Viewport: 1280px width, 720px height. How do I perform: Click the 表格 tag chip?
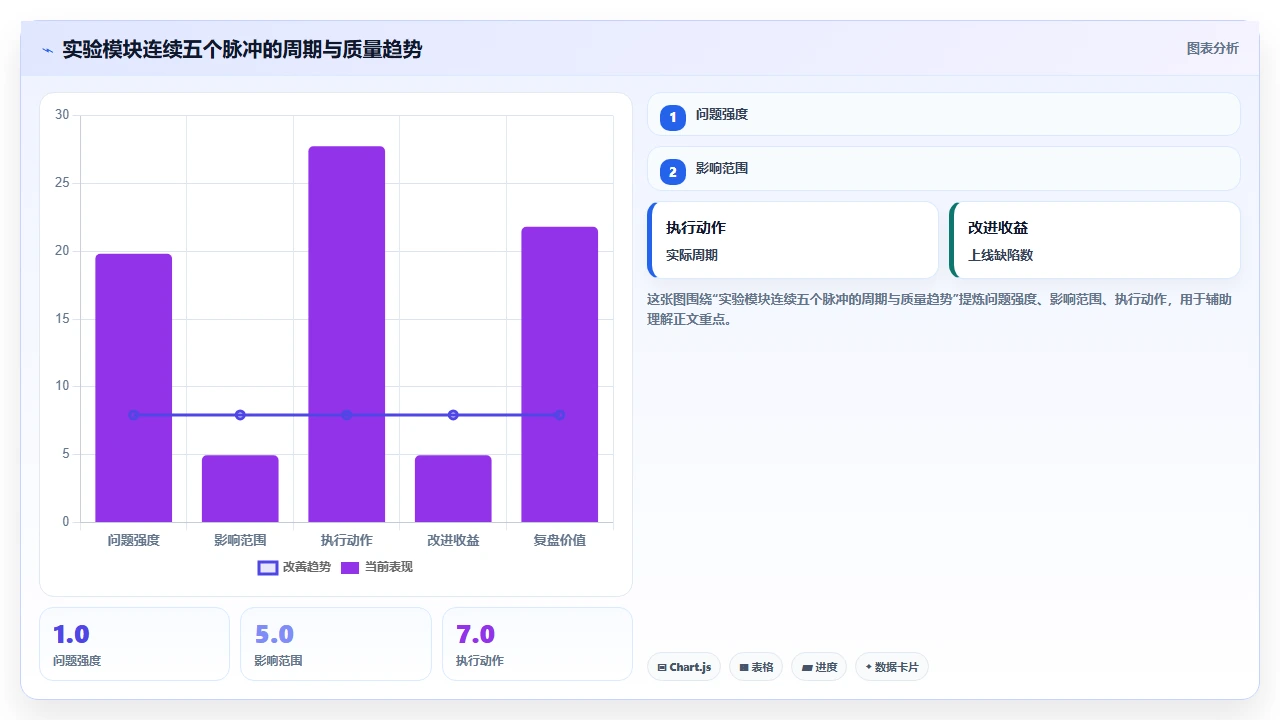(756, 667)
